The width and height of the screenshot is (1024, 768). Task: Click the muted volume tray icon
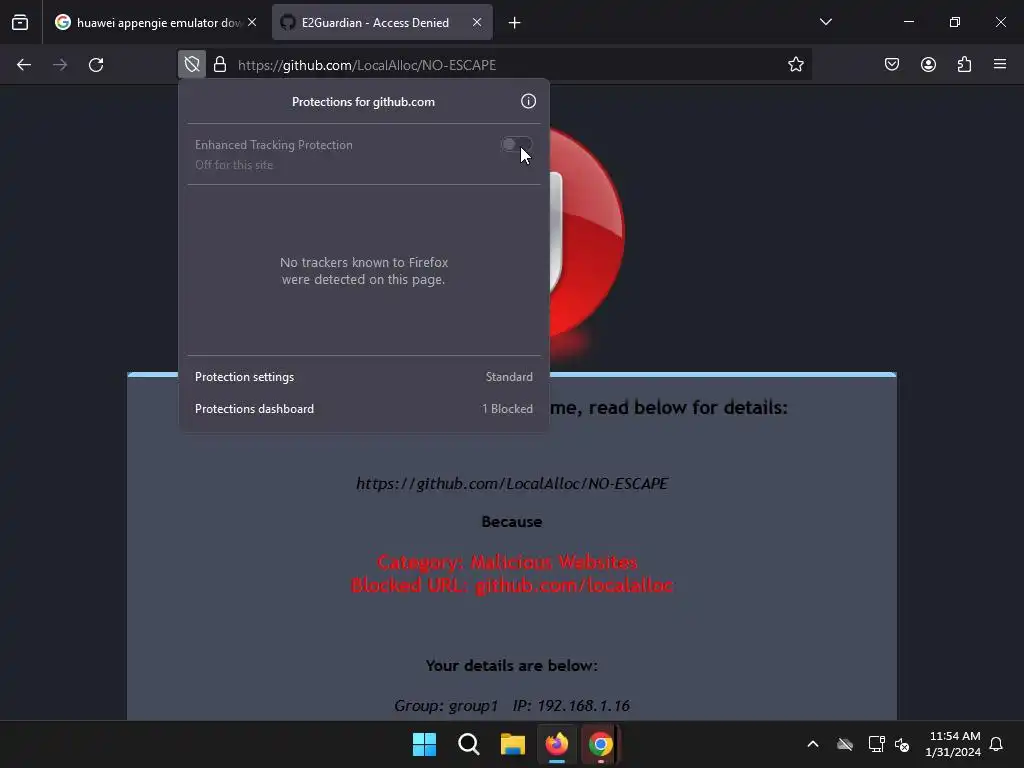[x=902, y=744]
